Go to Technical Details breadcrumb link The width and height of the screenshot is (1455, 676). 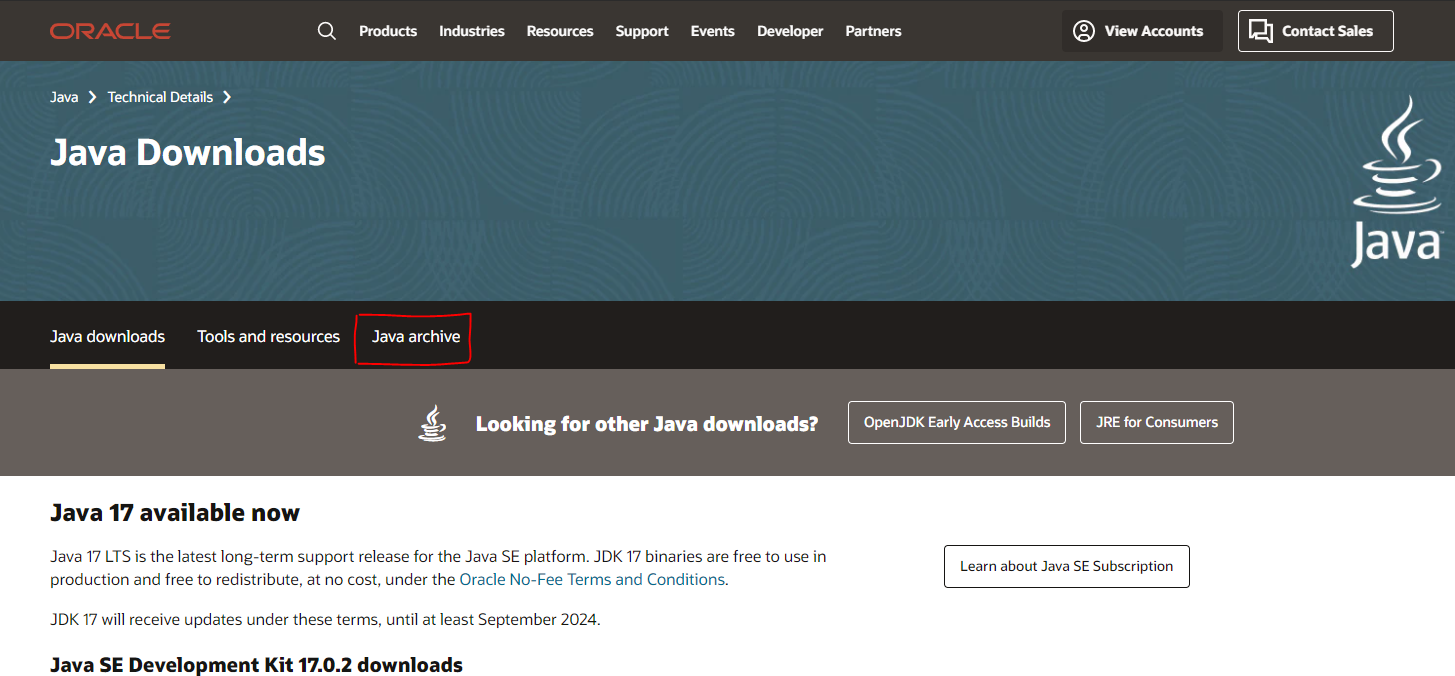click(x=160, y=97)
